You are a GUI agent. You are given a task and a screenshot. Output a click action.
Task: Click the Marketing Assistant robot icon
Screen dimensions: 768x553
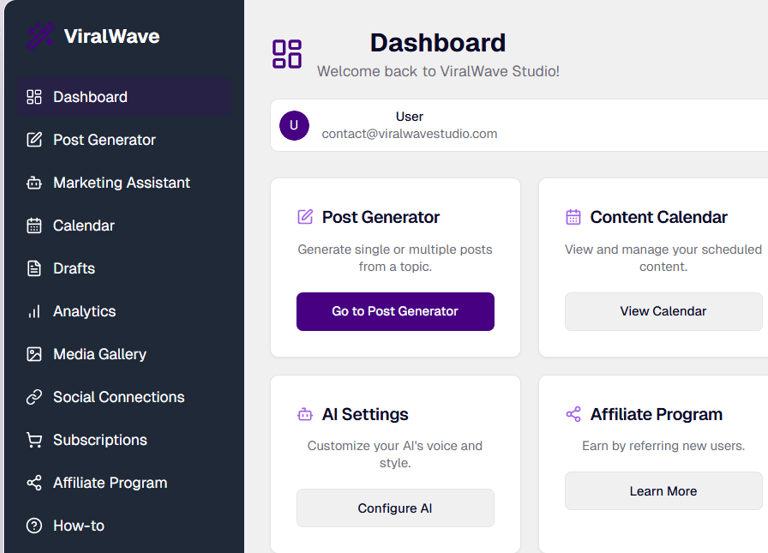[x=34, y=183]
